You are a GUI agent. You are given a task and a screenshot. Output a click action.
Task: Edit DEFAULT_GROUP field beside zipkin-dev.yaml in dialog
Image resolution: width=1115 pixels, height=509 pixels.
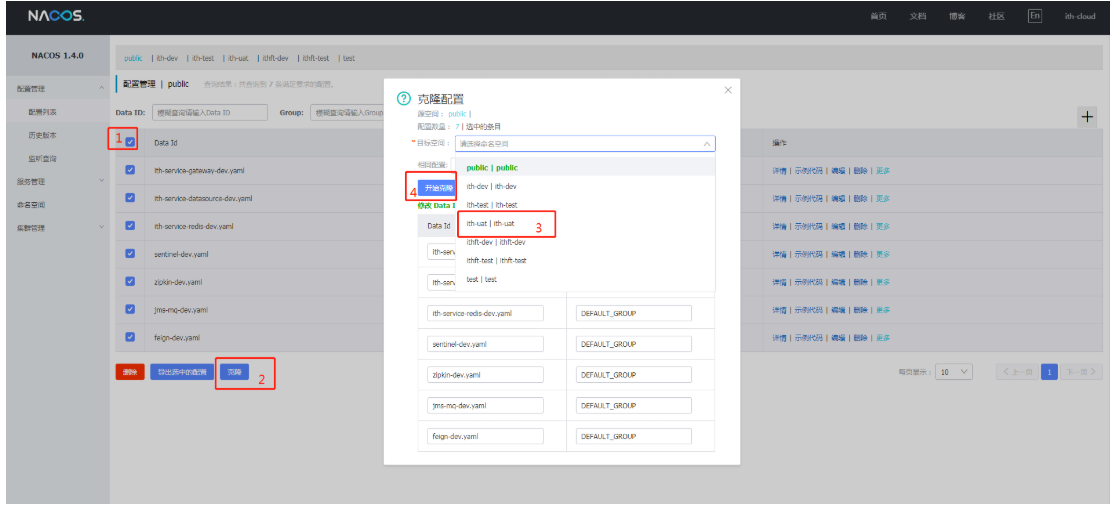click(634, 375)
